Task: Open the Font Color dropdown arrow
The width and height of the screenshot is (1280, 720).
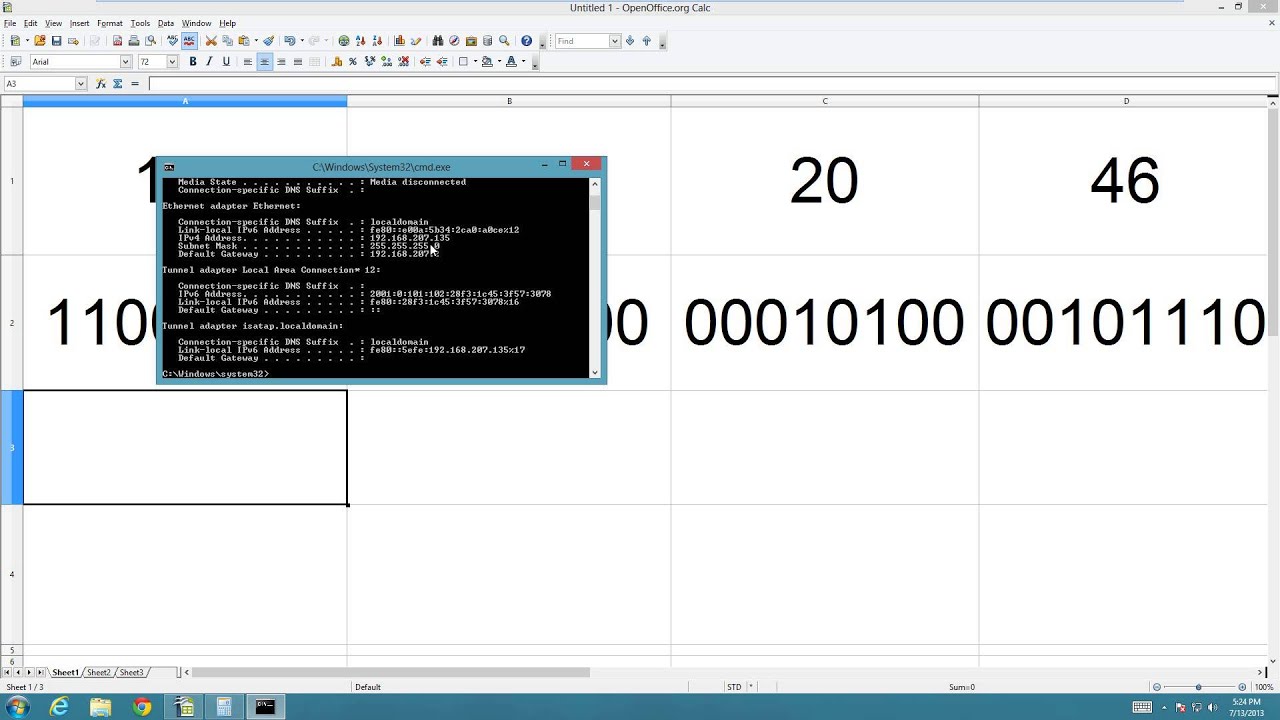Action: pos(523,62)
